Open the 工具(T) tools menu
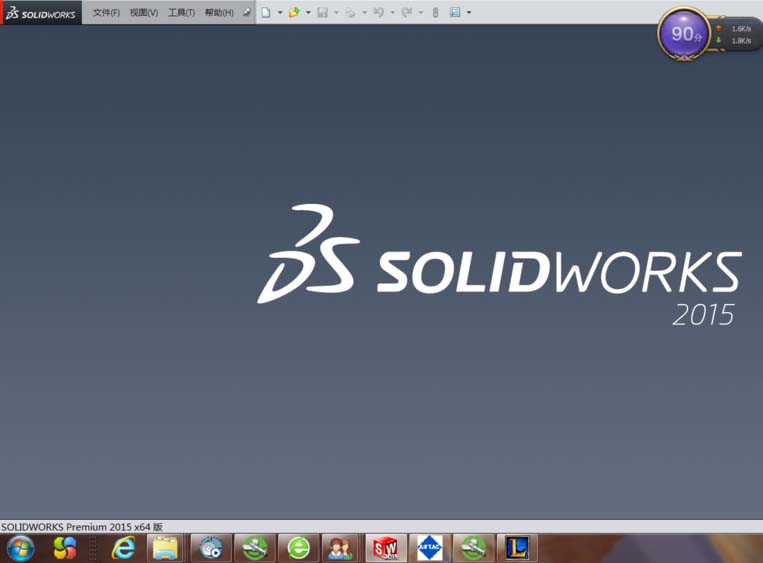Image resolution: width=763 pixels, height=563 pixels. click(181, 13)
